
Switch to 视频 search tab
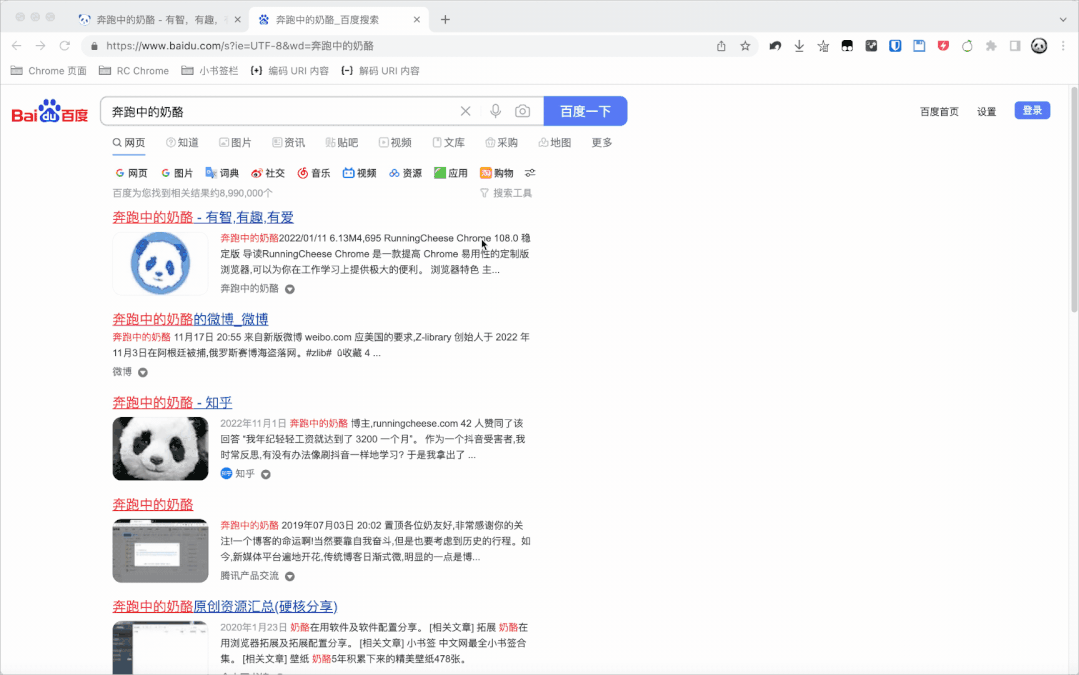coord(395,142)
